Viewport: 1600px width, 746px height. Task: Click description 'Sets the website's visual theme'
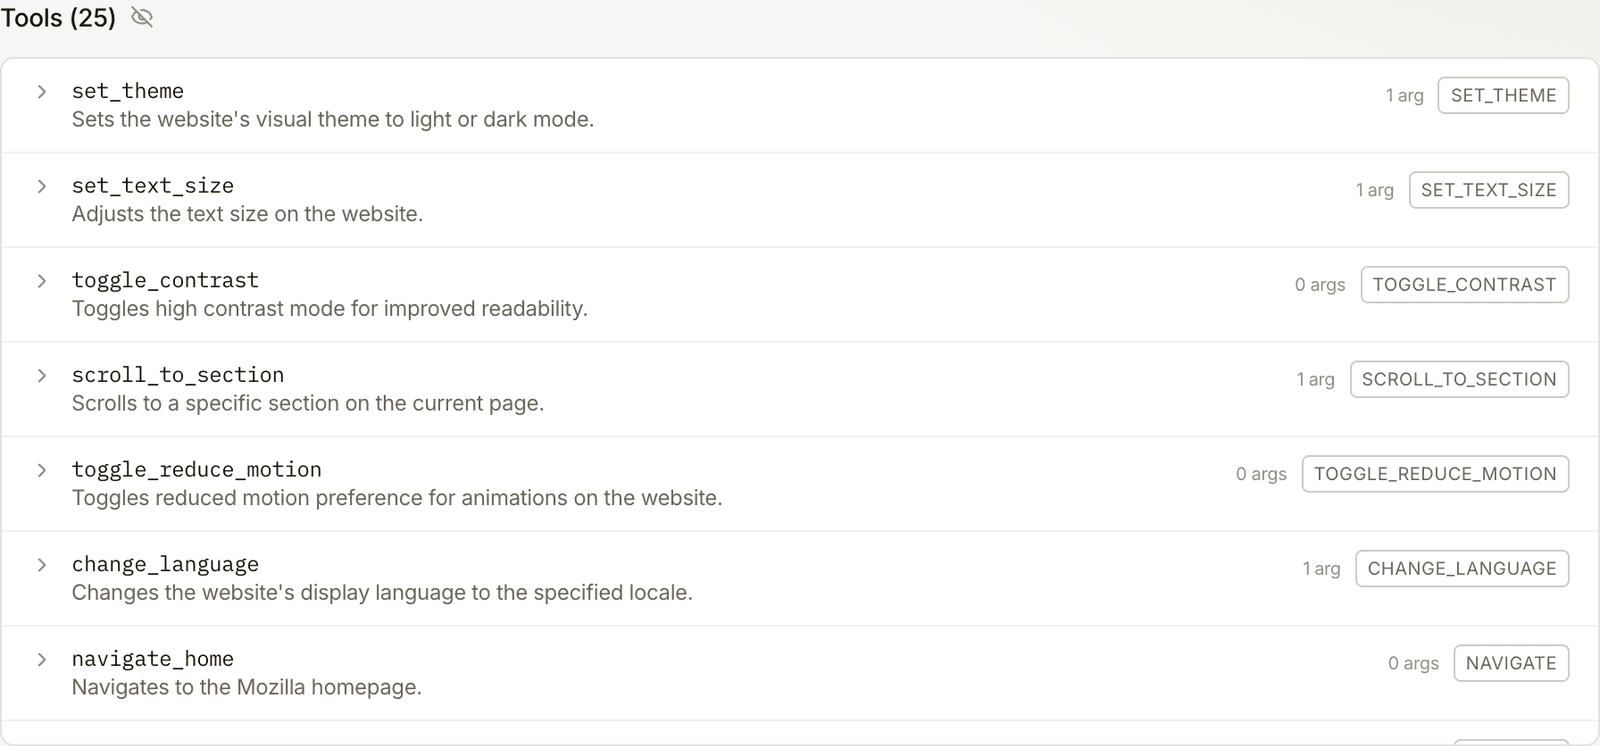click(x=333, y=119)
